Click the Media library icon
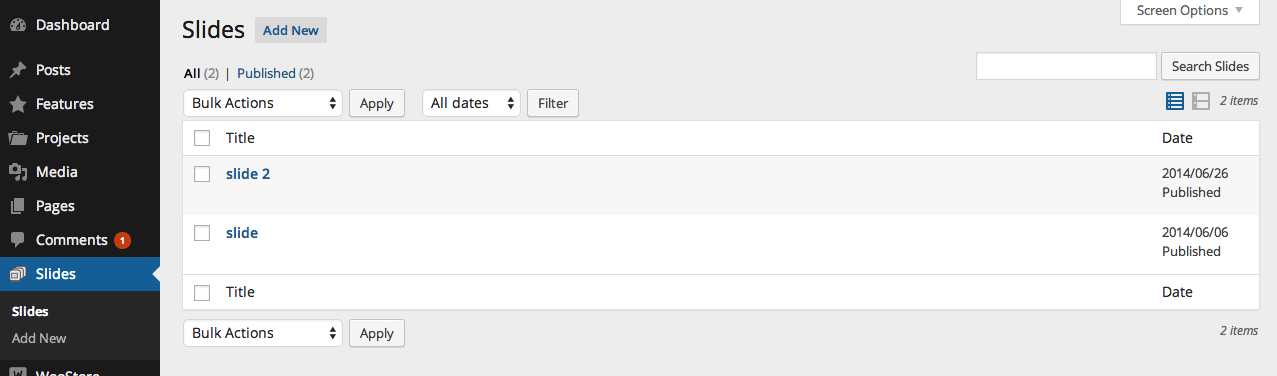This screenshot has width=1277, height=376. coord(18,172)
